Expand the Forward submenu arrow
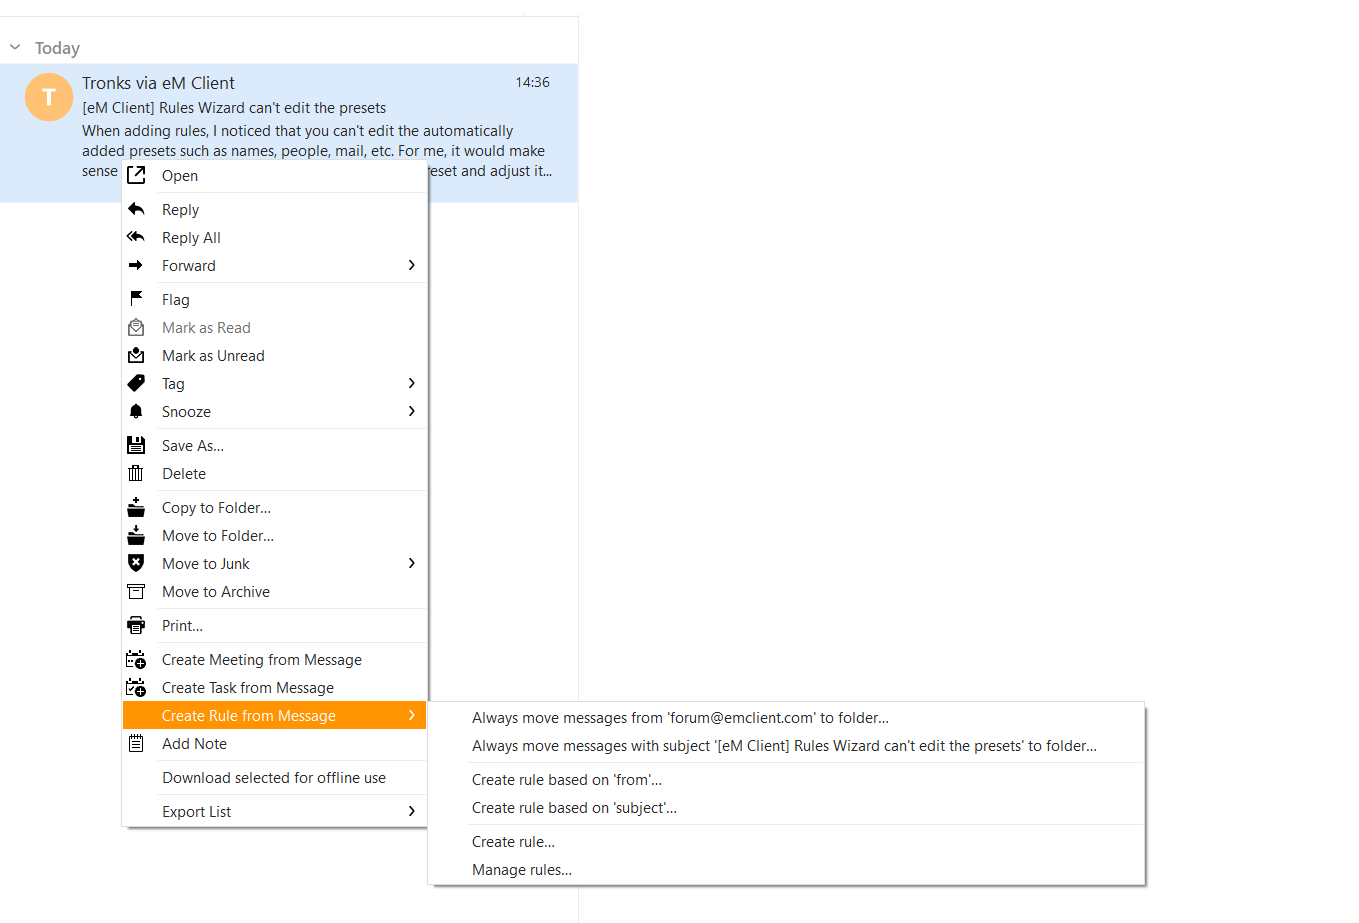 [411, 265]
